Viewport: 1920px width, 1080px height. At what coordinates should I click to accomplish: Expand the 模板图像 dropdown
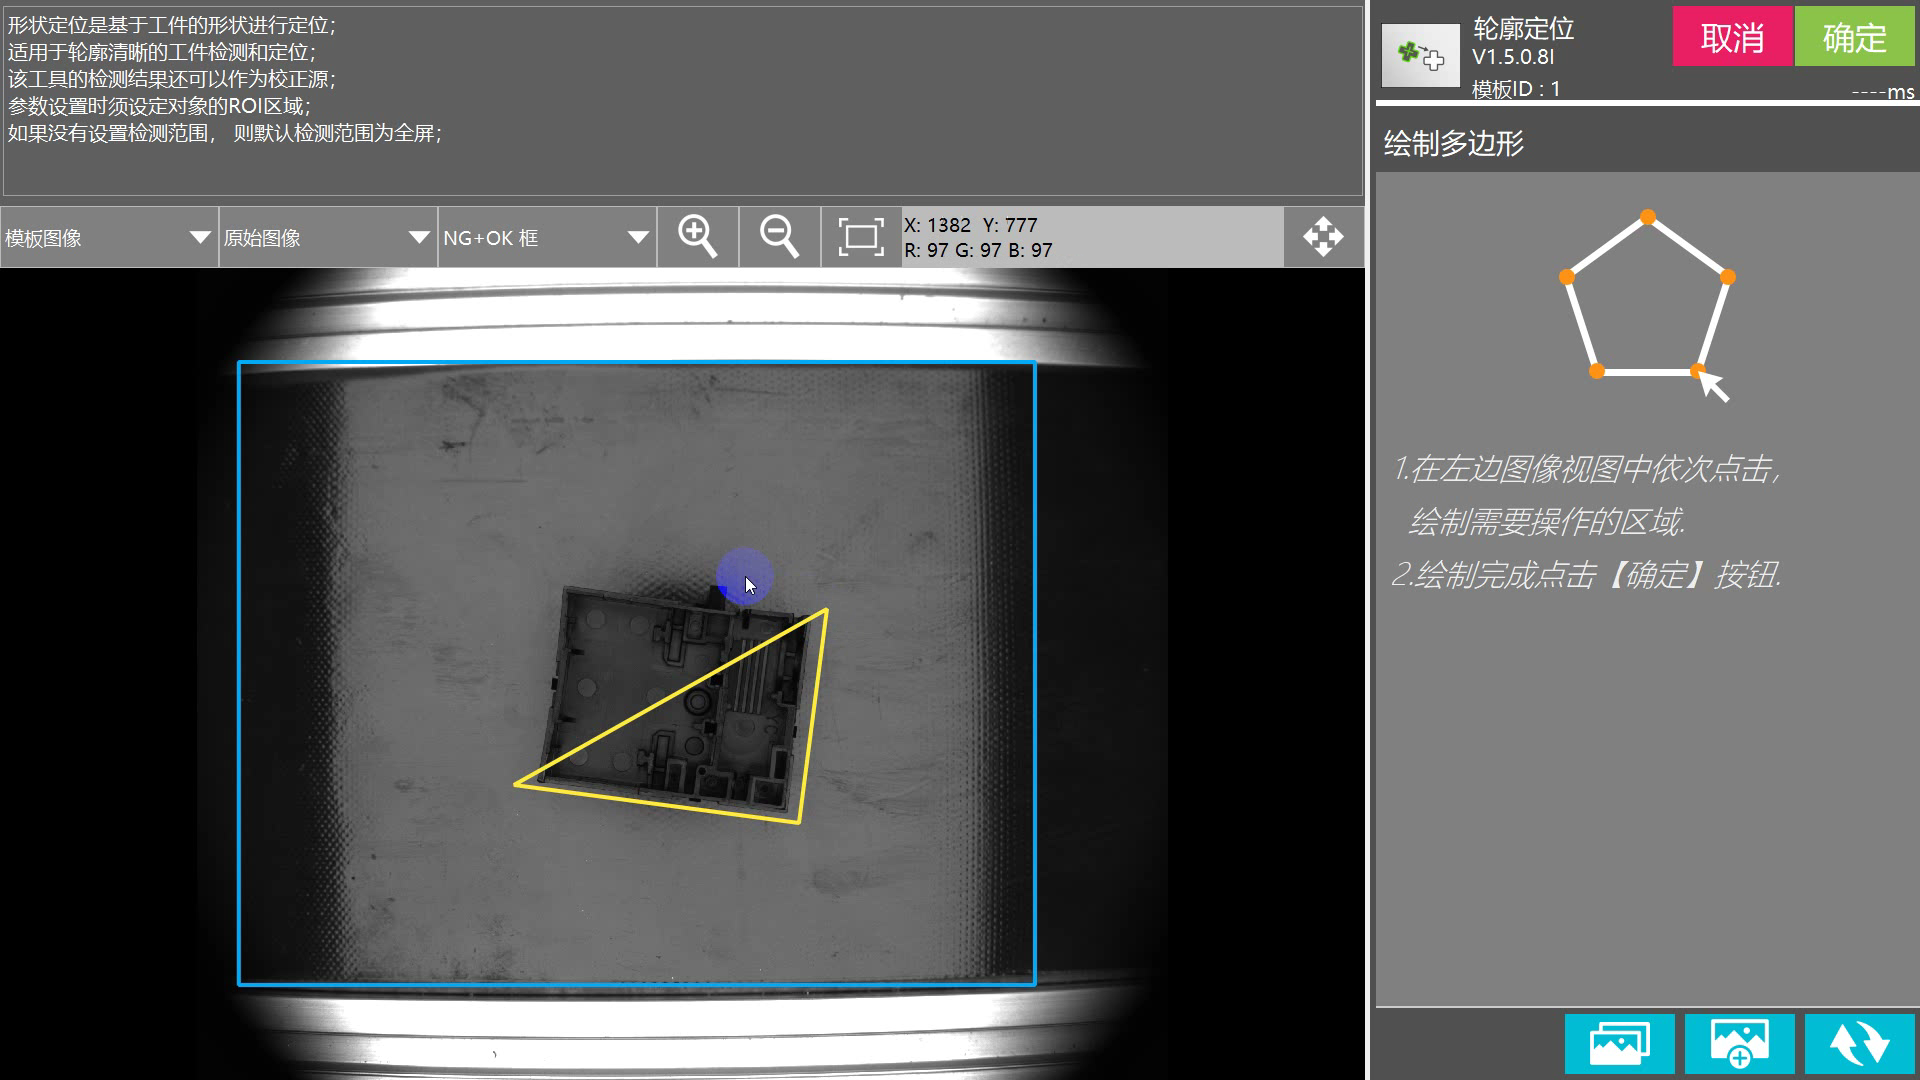pos(109,238)
